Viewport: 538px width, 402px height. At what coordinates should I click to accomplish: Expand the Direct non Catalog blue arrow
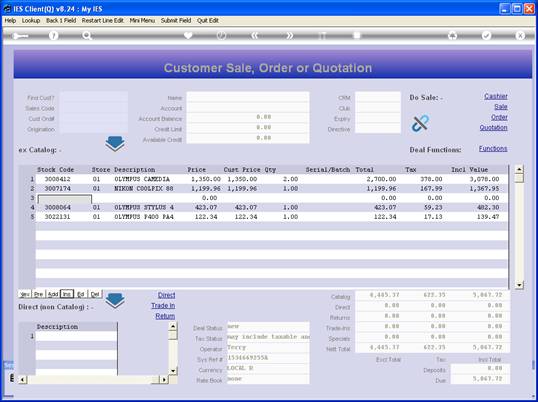115,301
